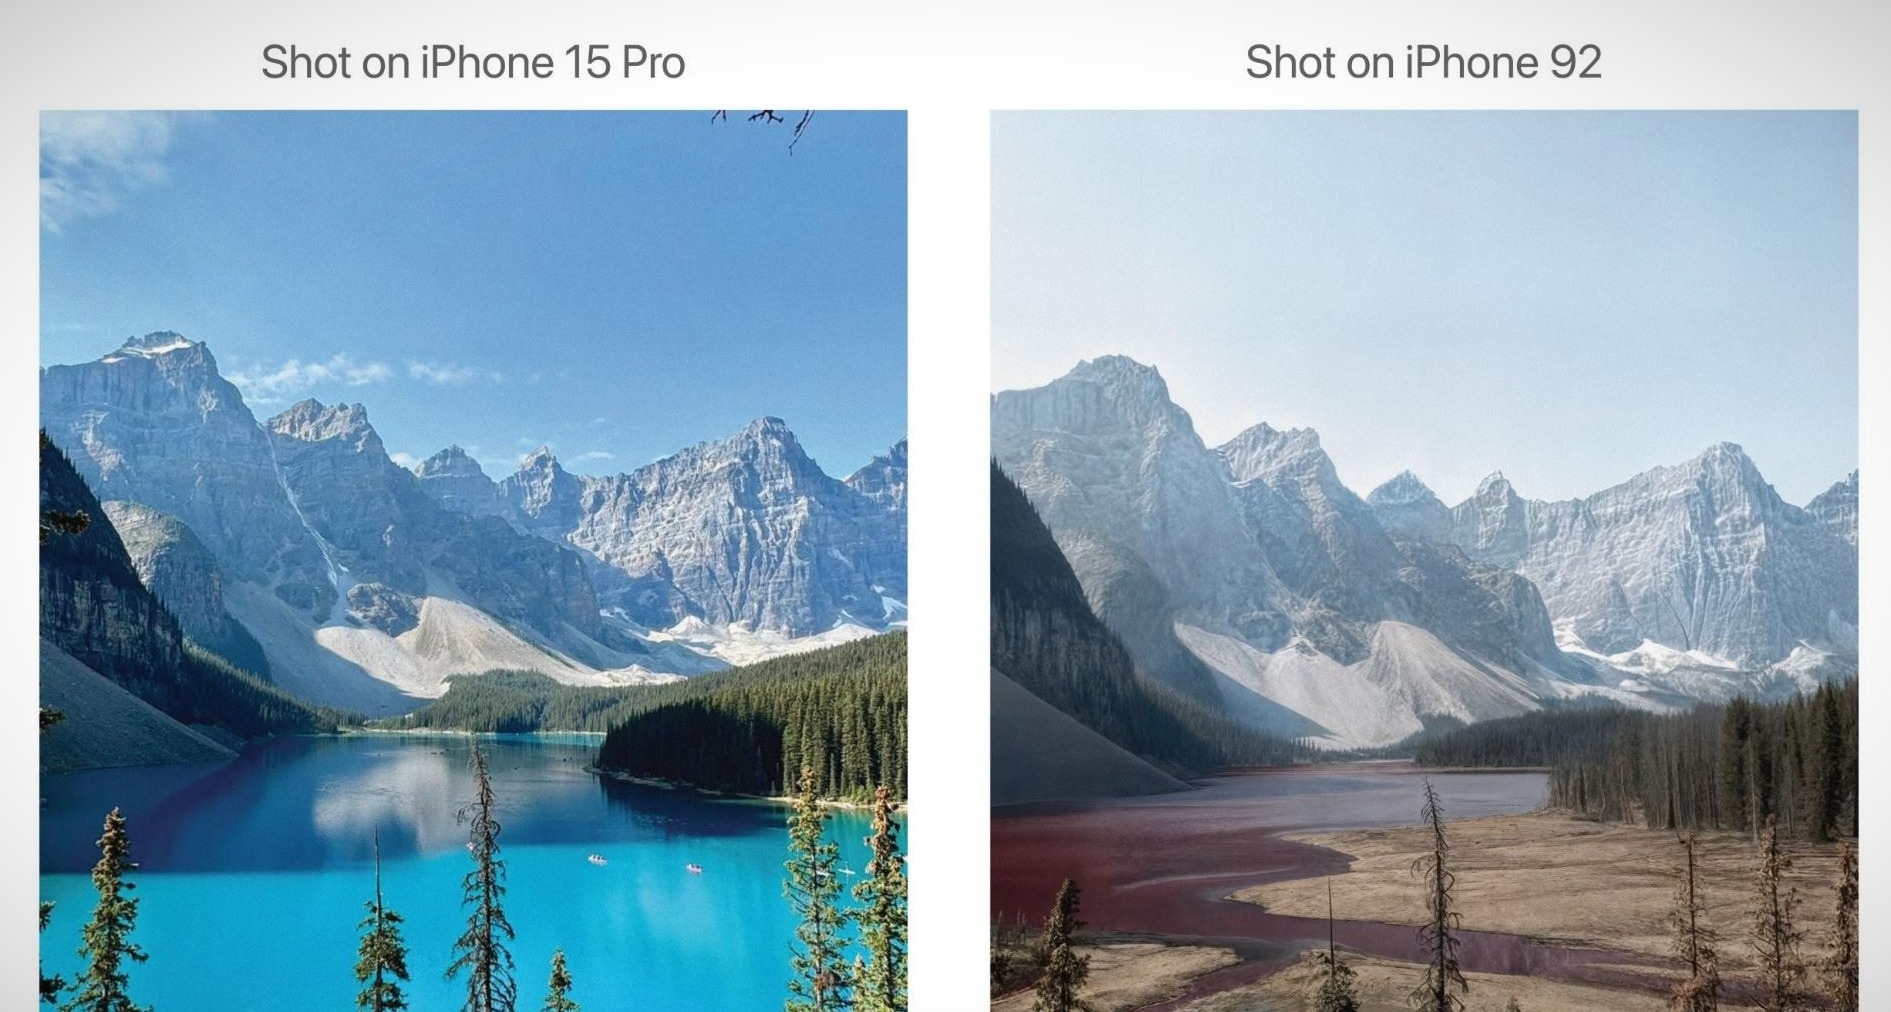Image resolution: width=1891 pixels, height=1012 pixels.
Task: Open the dried-up lake photo
Action: point(1424,561)
